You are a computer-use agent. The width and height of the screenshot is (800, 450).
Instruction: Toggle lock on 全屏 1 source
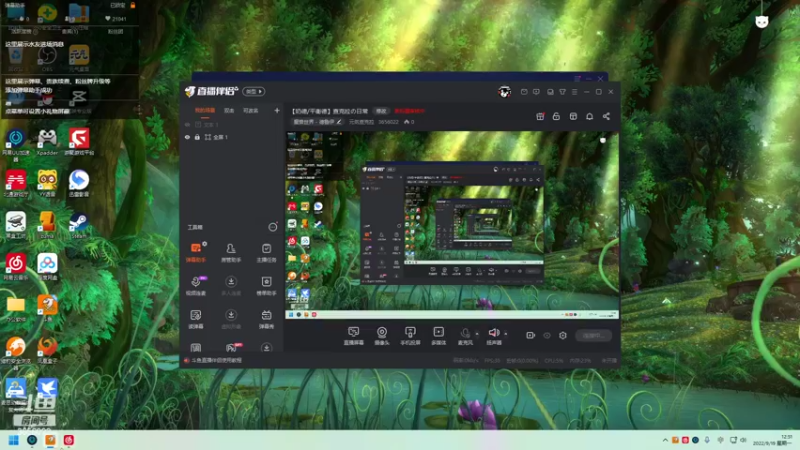click(197, 137)
